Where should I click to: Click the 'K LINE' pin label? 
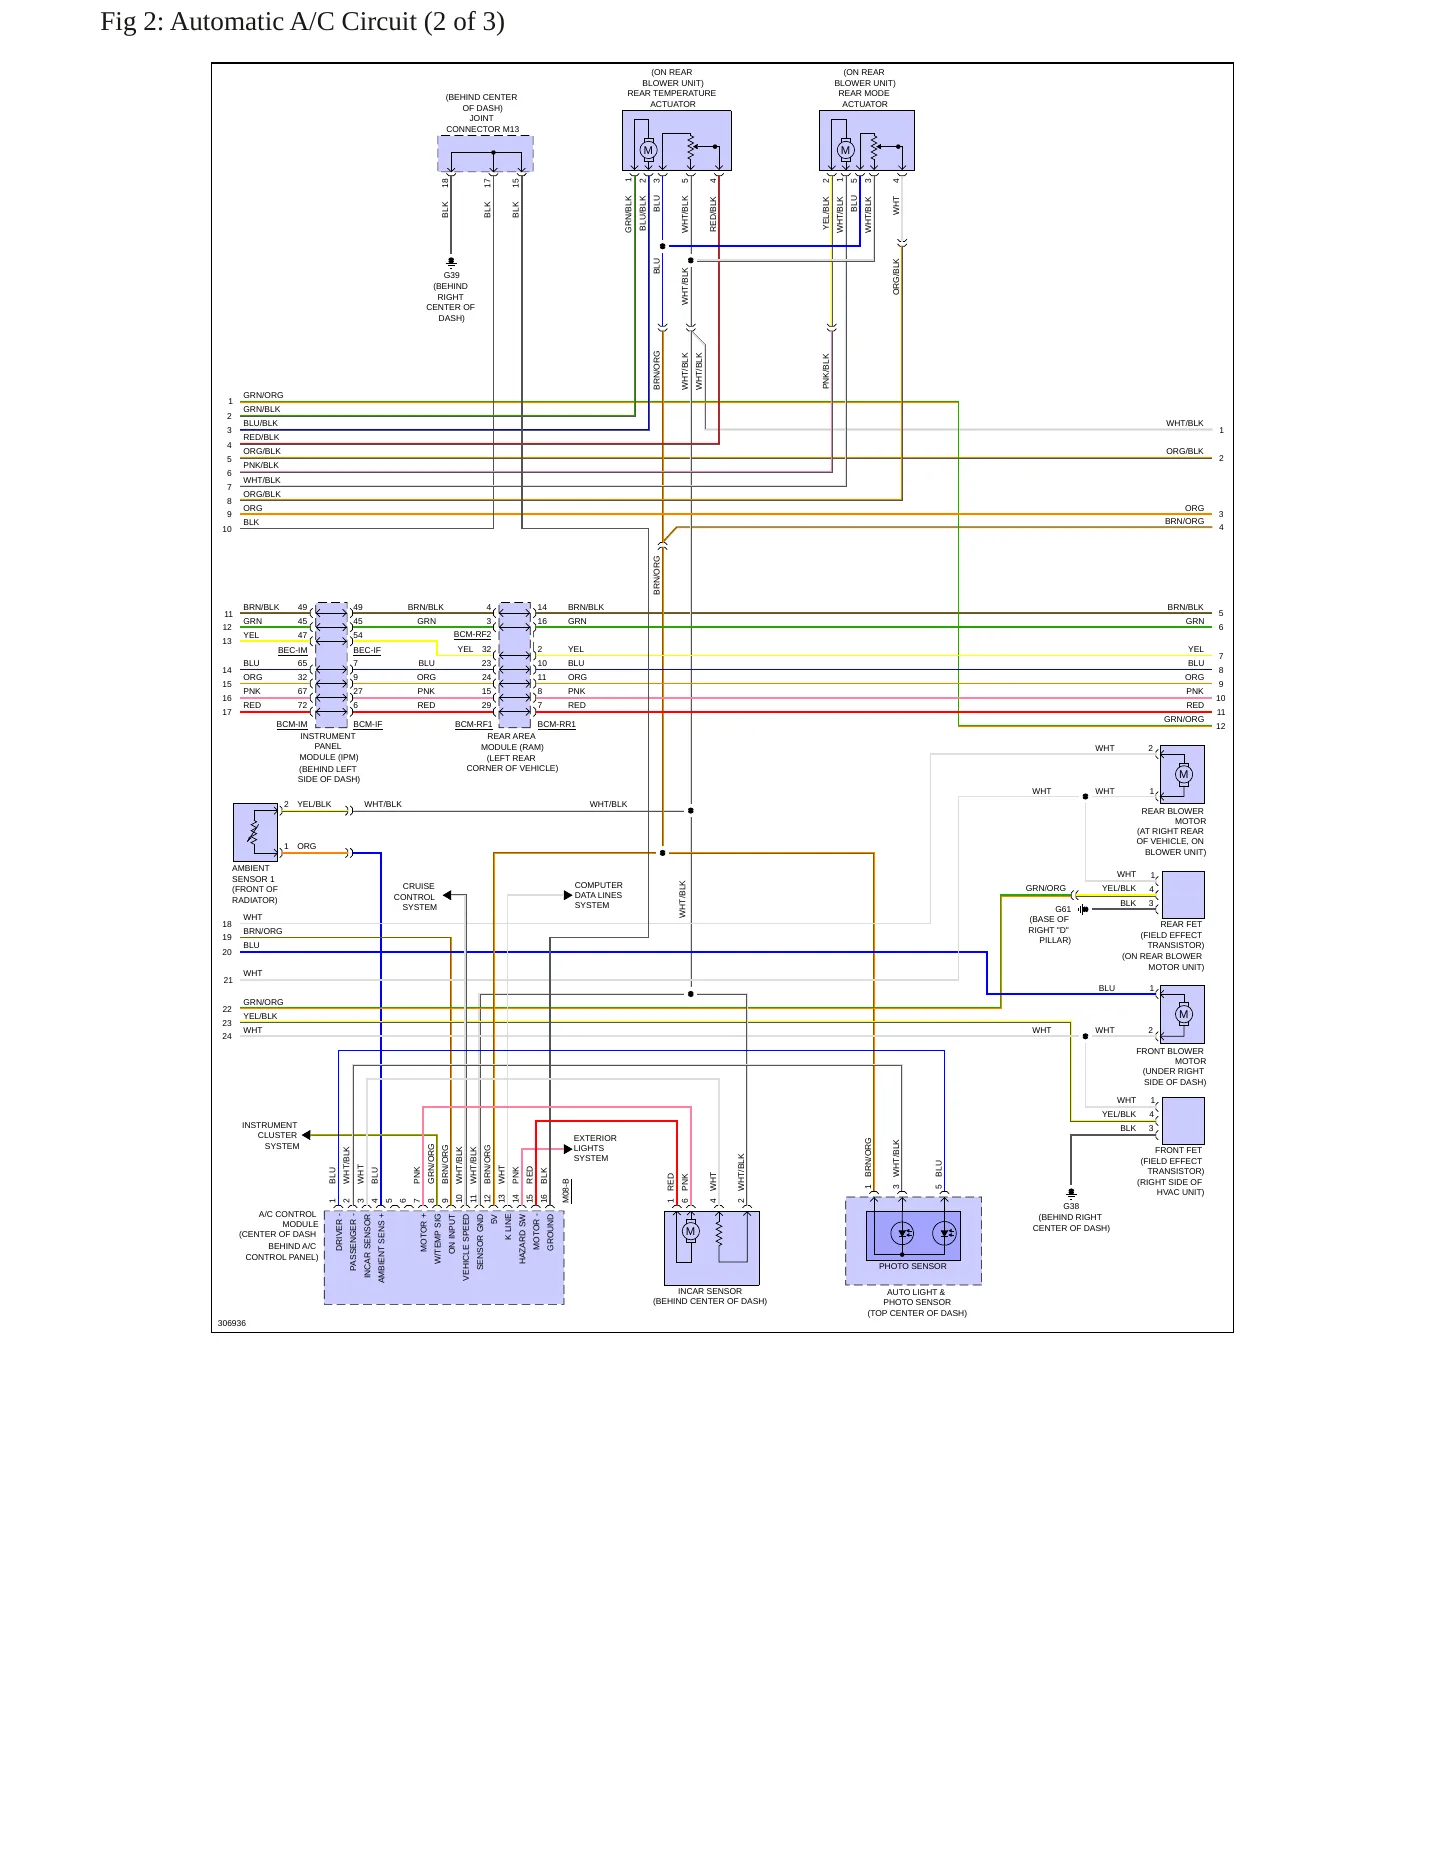coord(508,1228)
